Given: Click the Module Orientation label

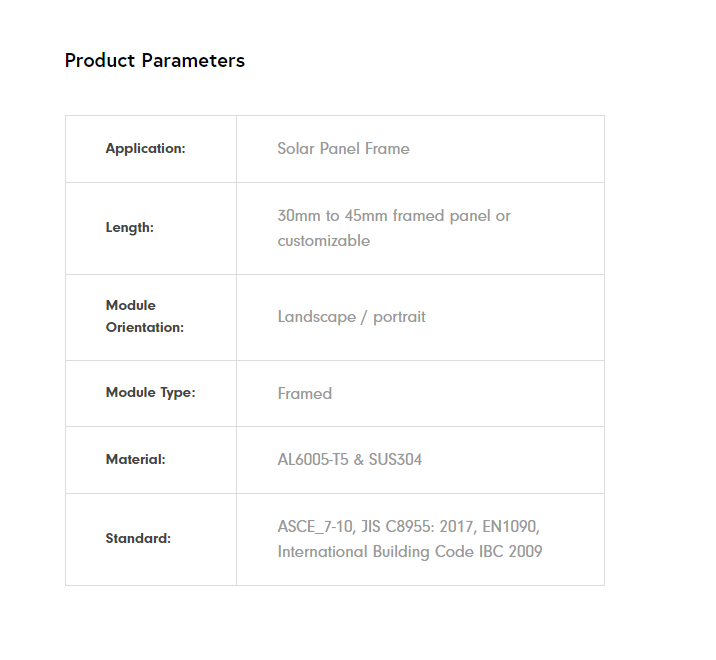Looking at the screenshot, I should pos(144,316).
